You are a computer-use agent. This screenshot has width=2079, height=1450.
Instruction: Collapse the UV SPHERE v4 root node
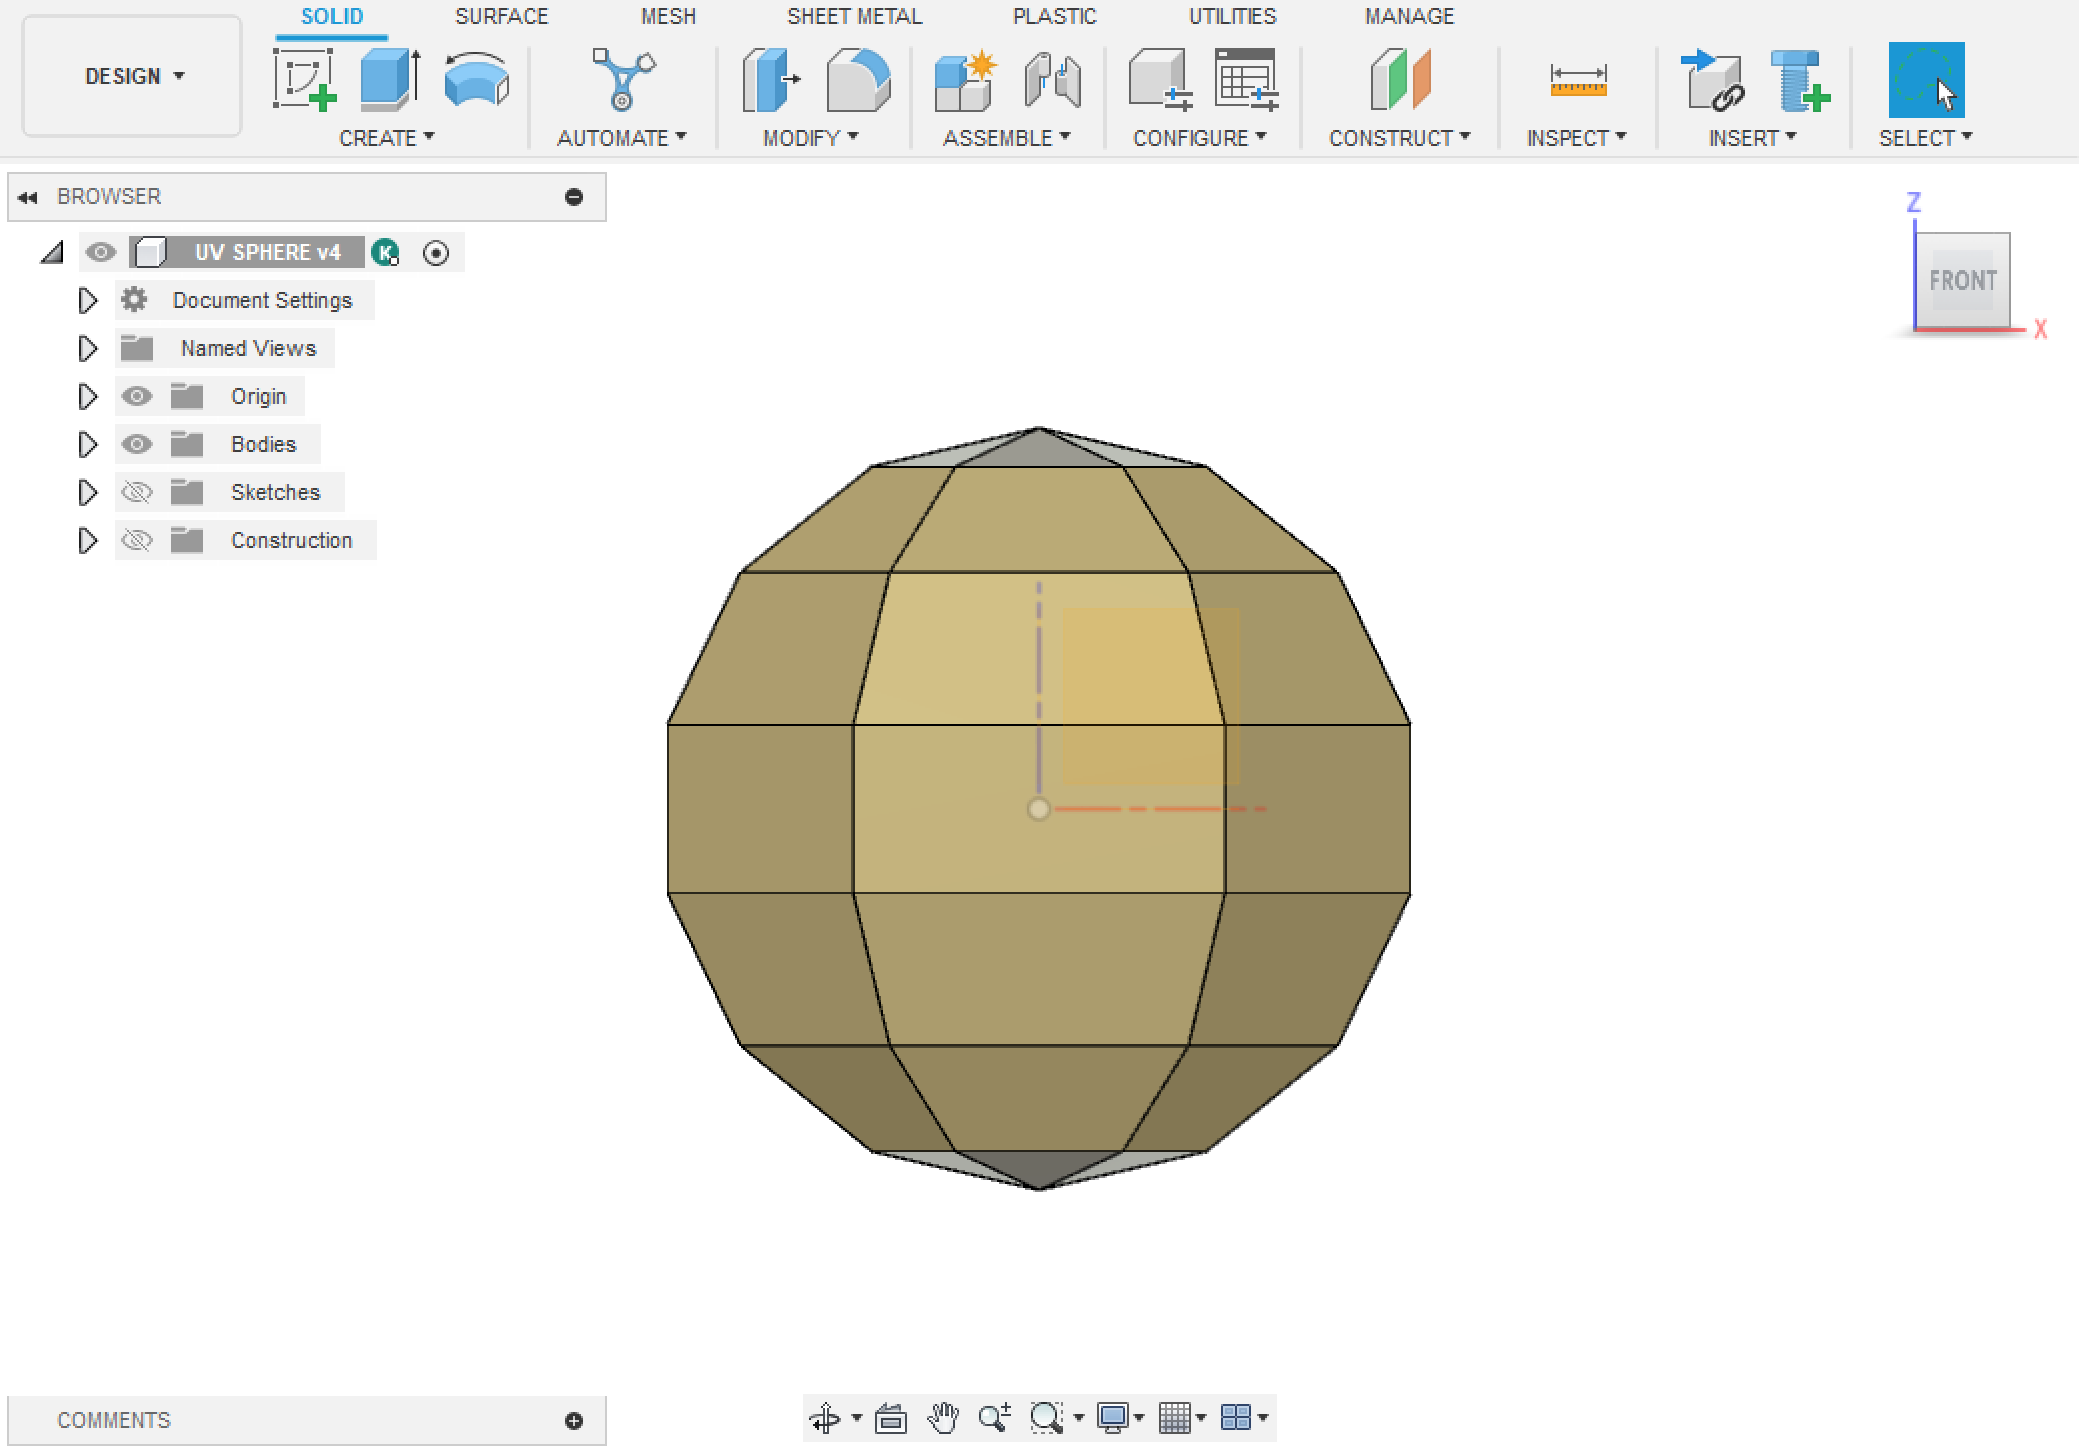tap(52, 252)
